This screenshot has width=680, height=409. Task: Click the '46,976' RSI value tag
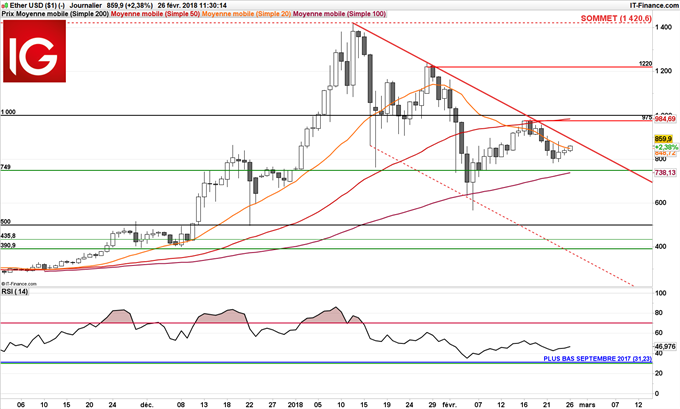pyautogui.click(x=665, y=347)
